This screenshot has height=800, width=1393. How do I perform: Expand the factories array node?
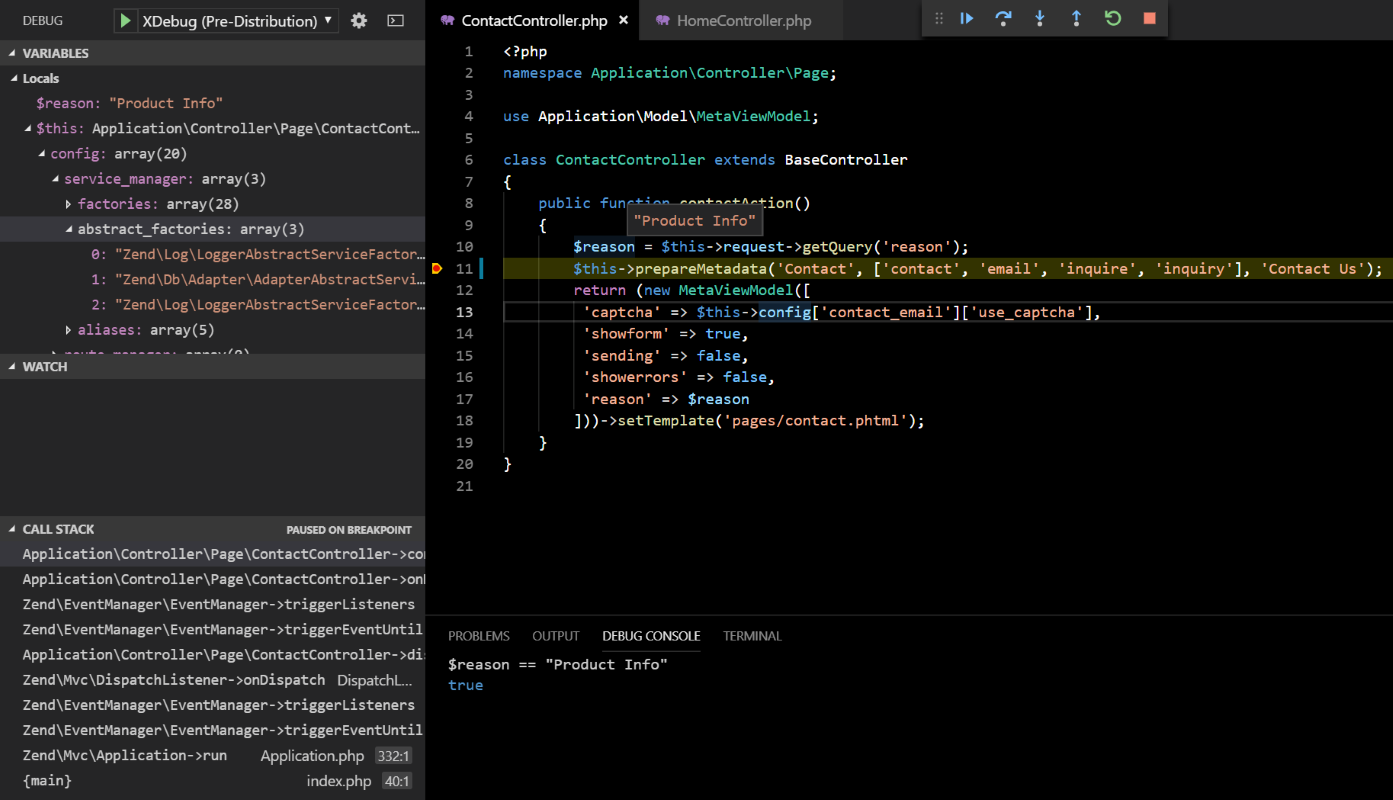click(69, 204)
